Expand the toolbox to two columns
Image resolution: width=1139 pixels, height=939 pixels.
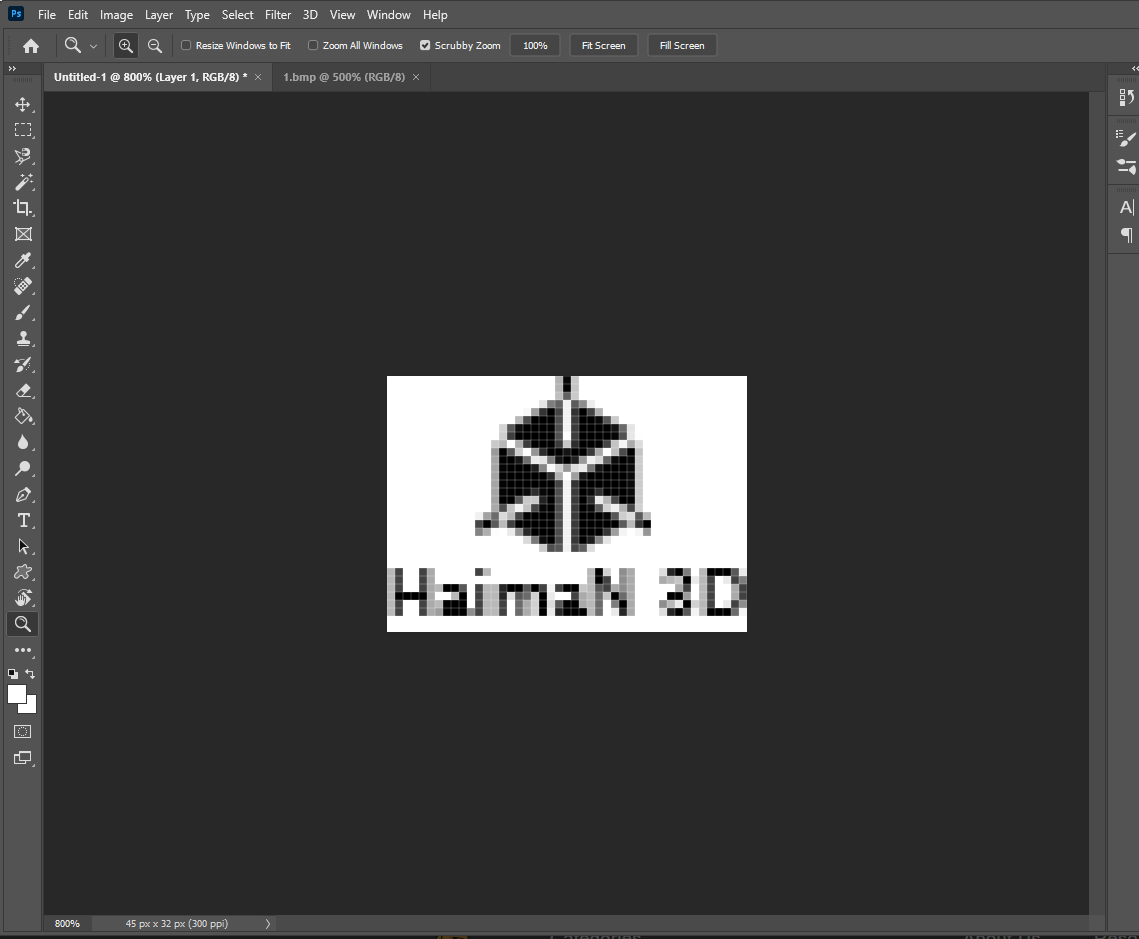[12, 68]
